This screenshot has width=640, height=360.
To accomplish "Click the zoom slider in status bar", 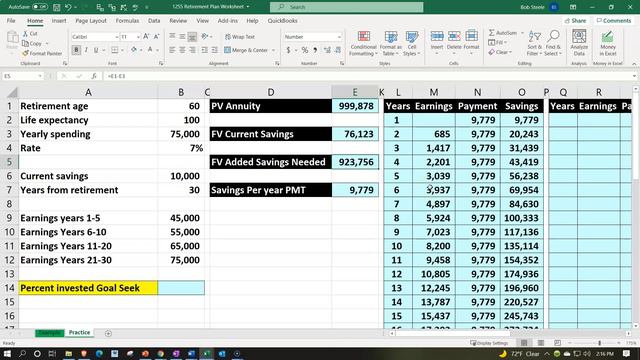I will [x=599, y=343].
